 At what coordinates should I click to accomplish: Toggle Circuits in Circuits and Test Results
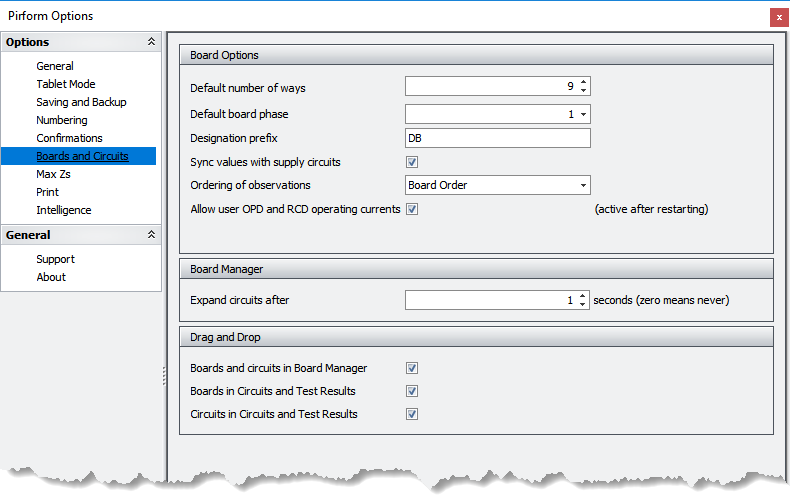click(x=412, y=414)
